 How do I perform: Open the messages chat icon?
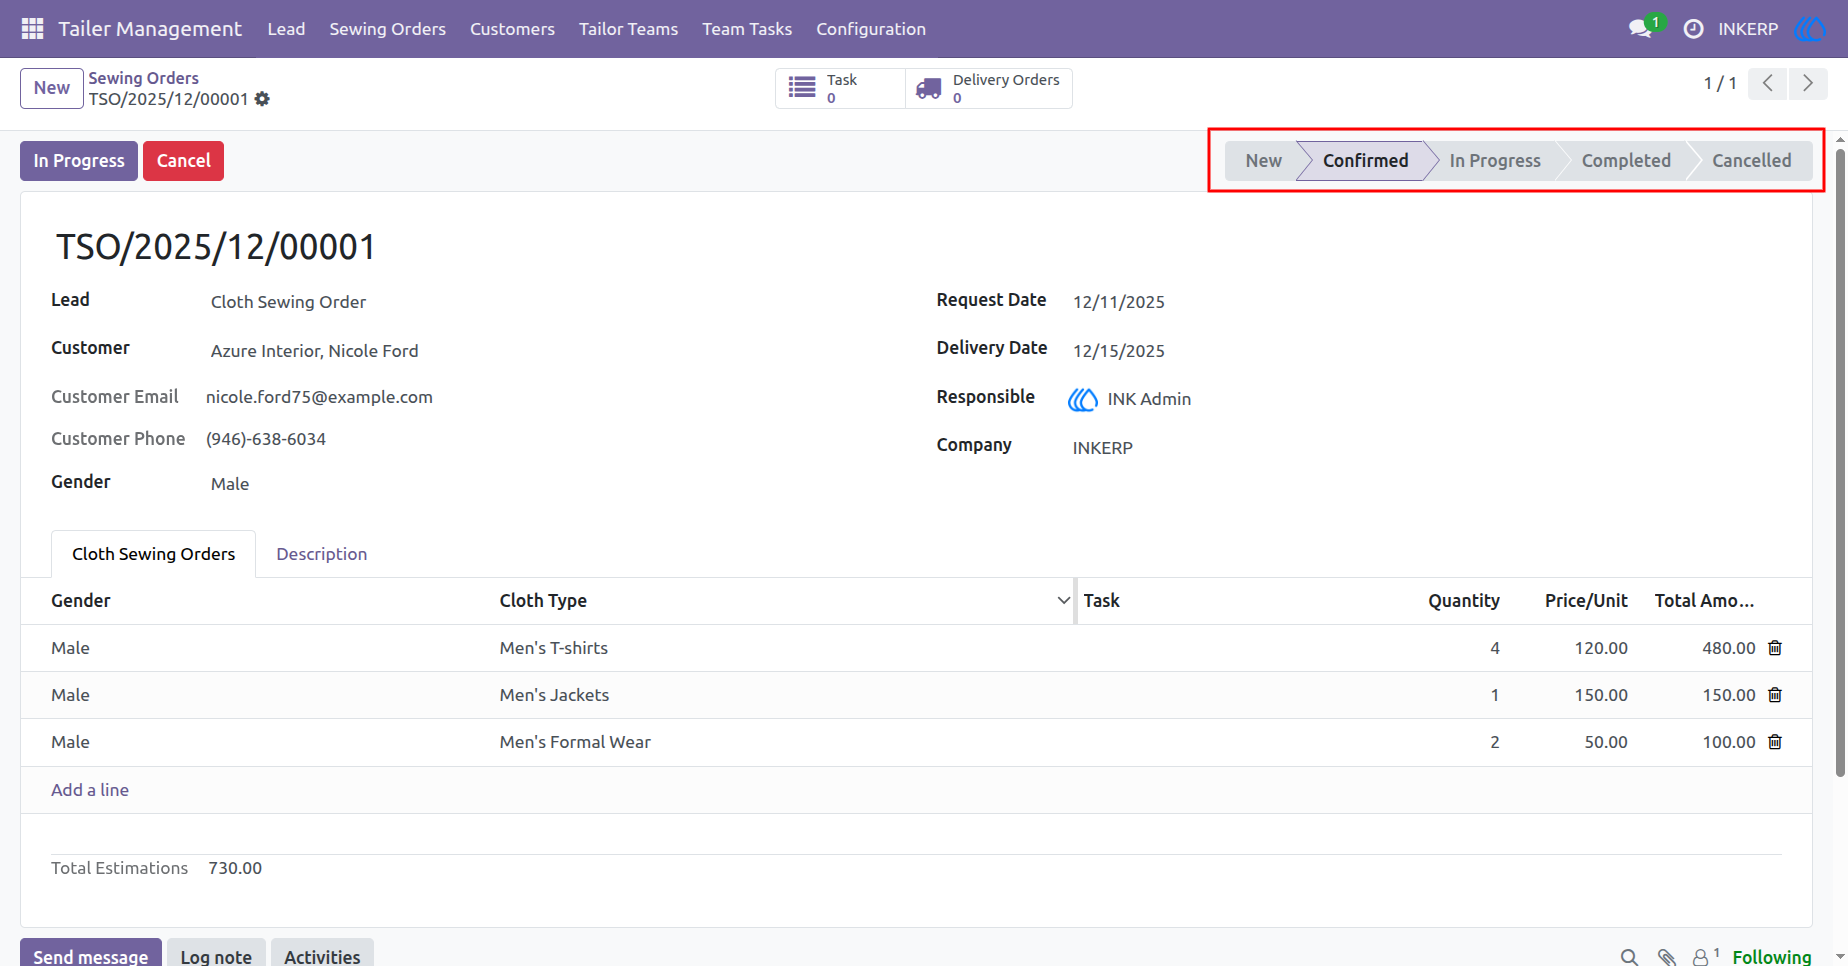[1640, 29]
